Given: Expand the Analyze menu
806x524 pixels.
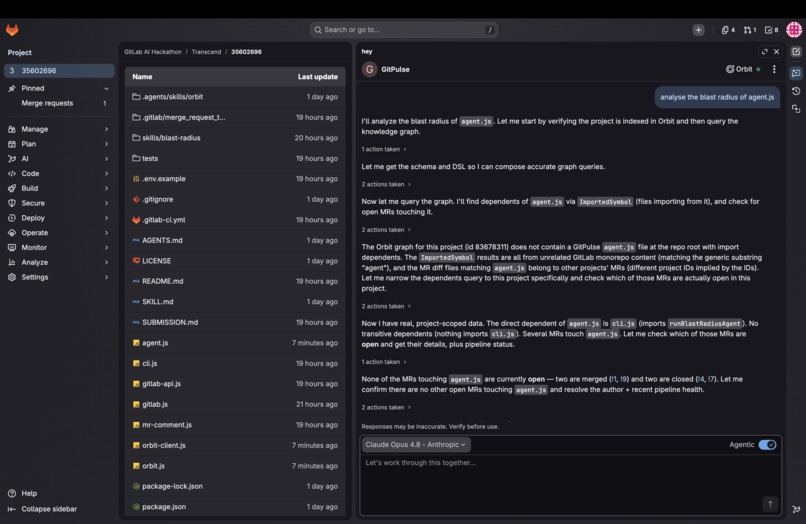Looking at the screenshot, I should click(58, 262).
